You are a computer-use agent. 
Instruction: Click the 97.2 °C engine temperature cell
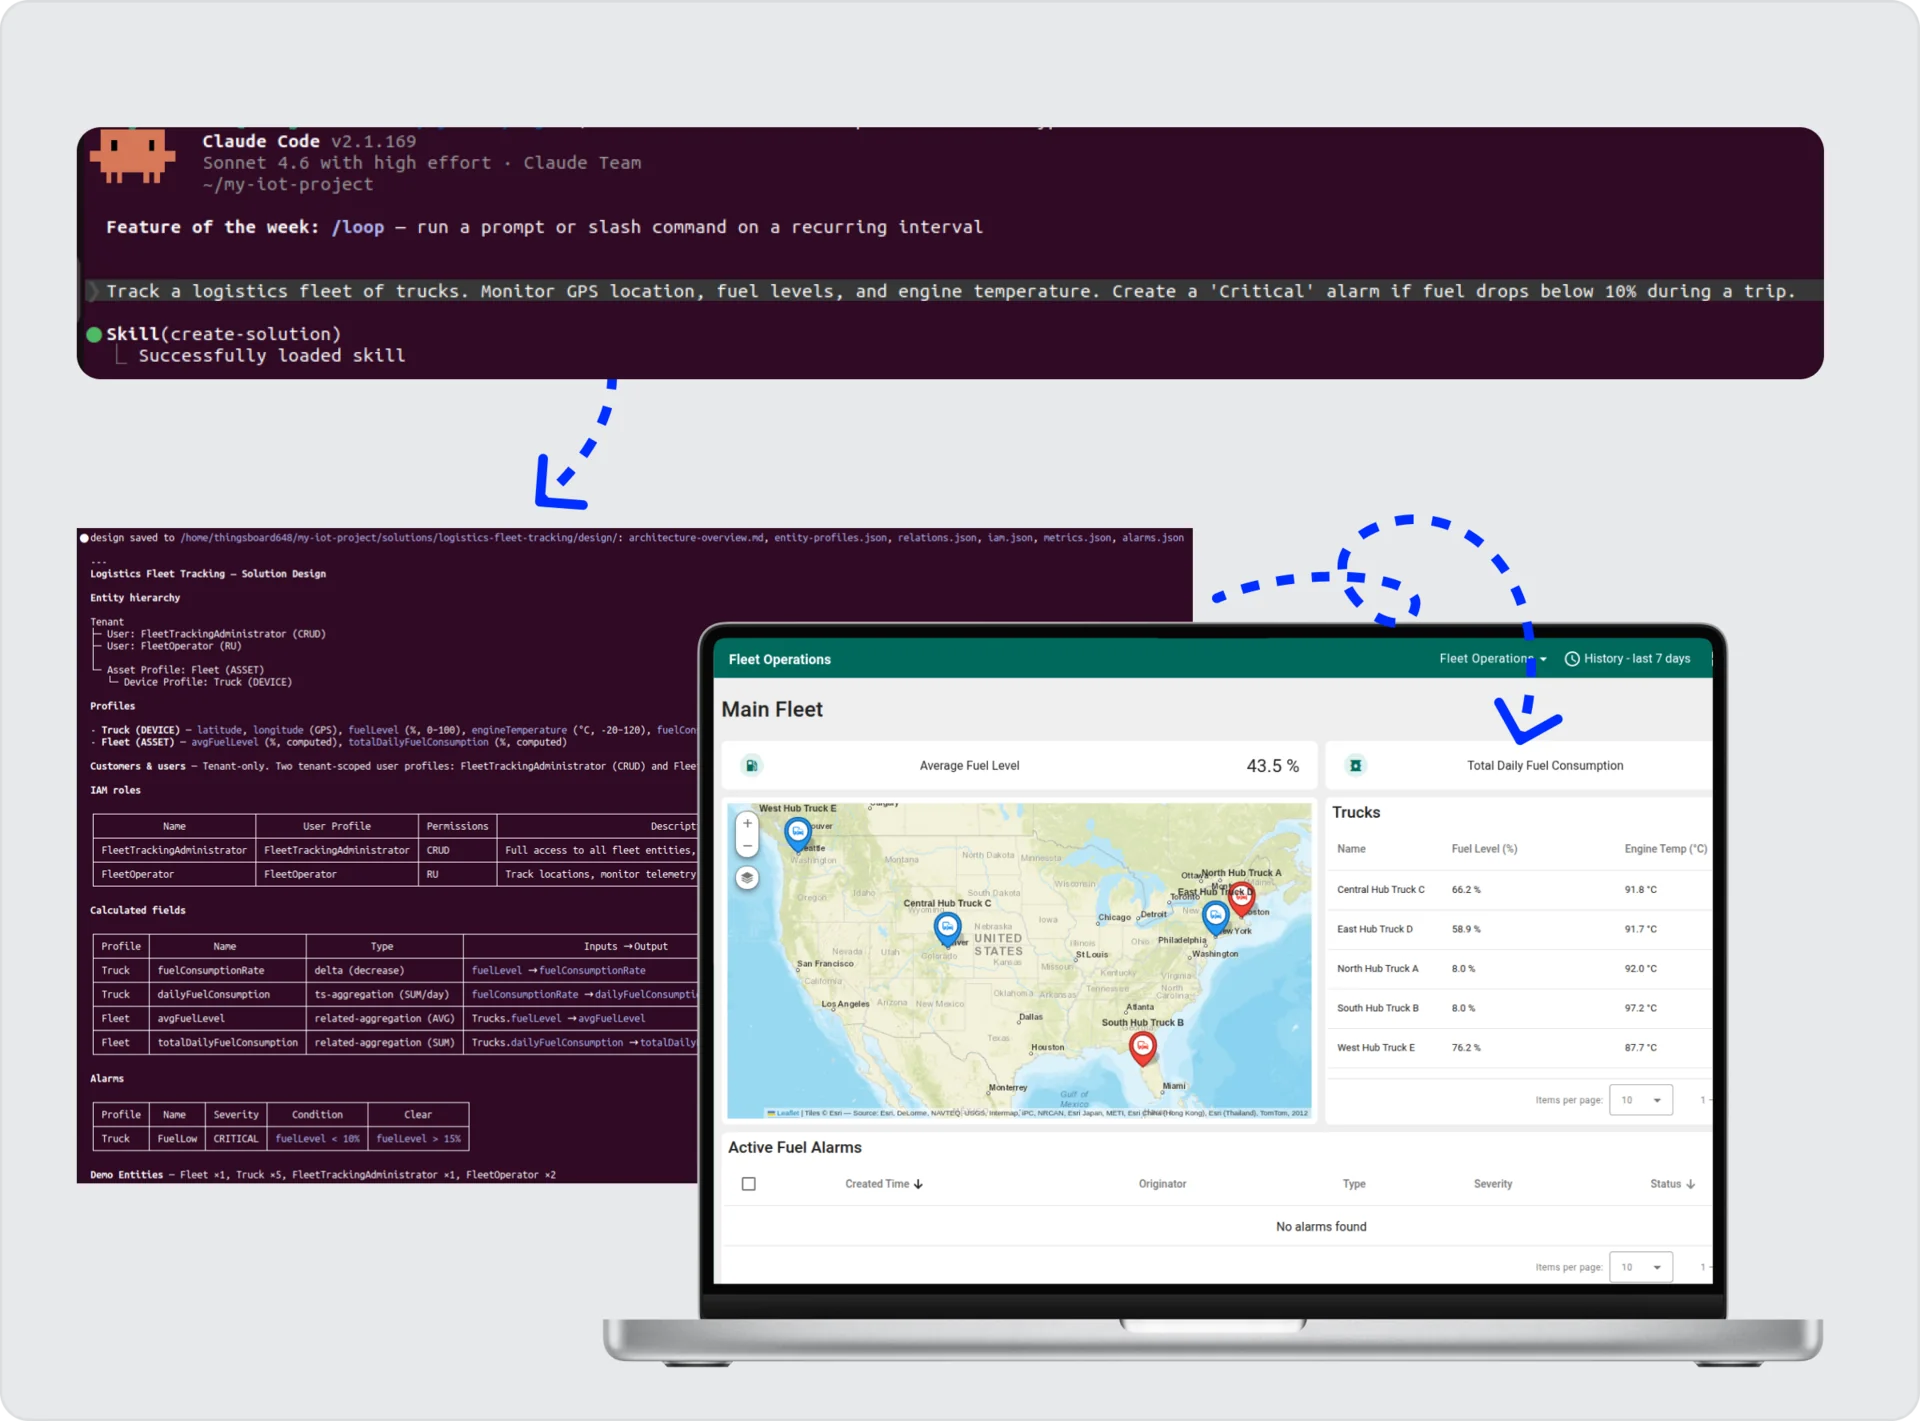(1640, 1008)
